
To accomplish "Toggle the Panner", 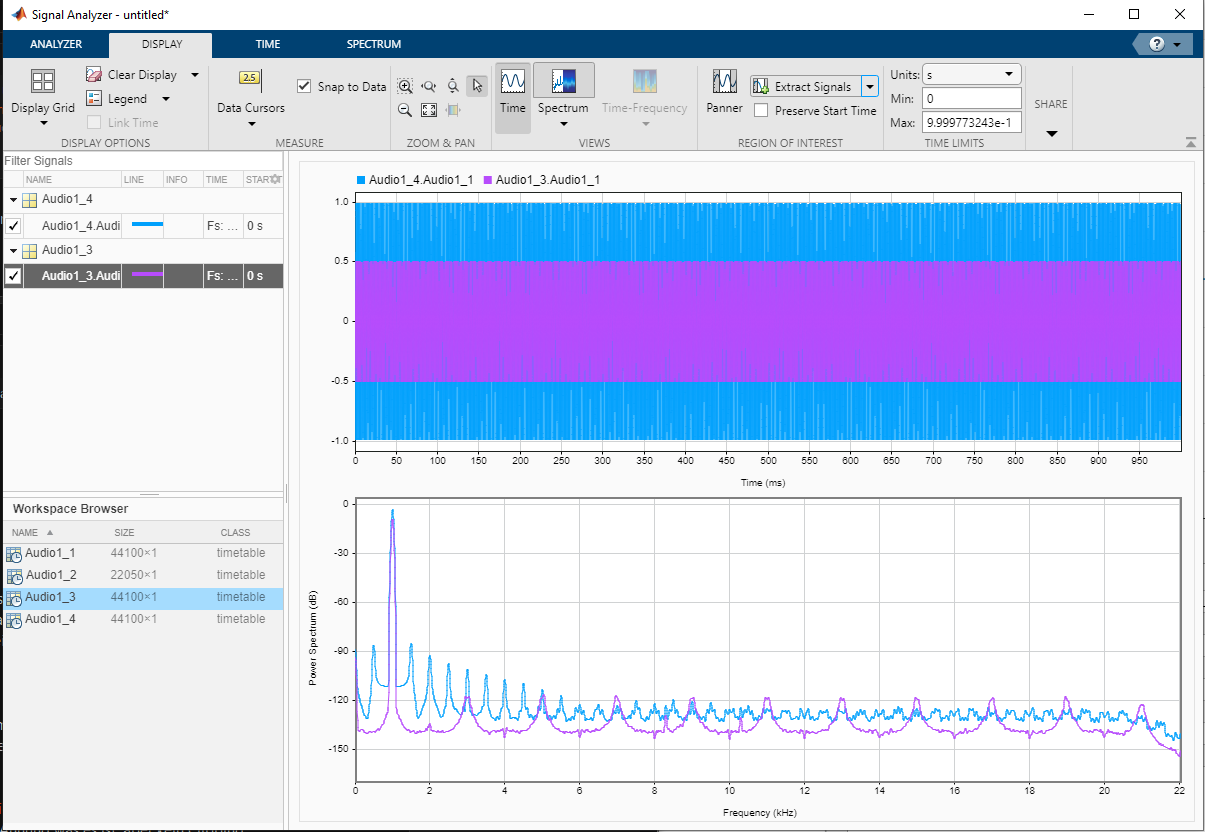I will 725,90.
